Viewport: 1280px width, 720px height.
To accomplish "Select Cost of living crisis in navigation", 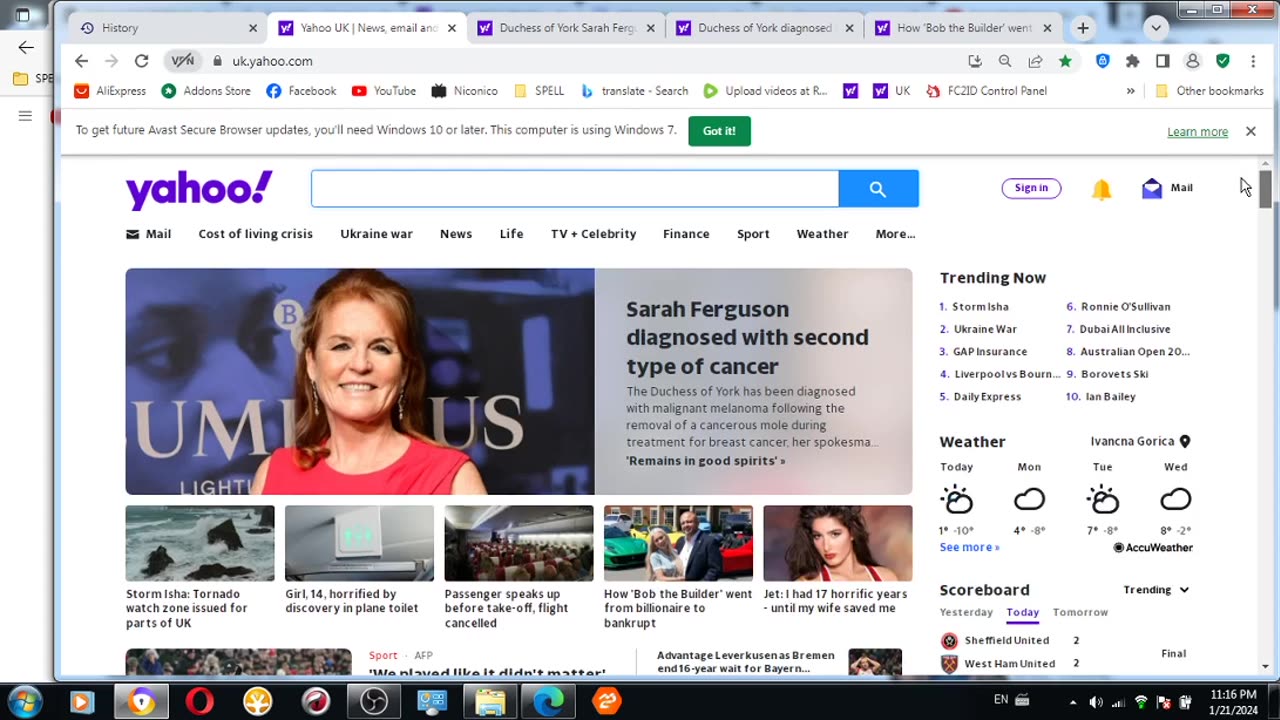I will [x=255, y=234].
